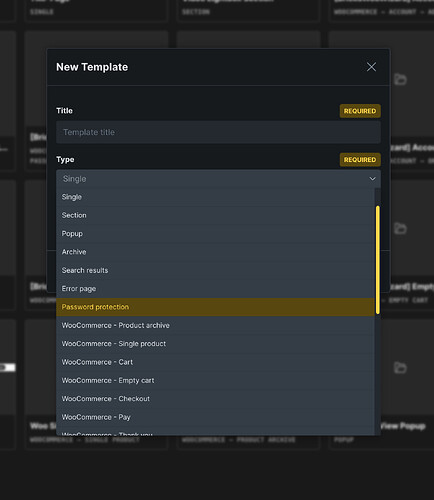Image resolution: width=434 pixels, height=500 pixels.
Task: Select WooCommerce - Product archive
Action: click(x=215, y=325)
